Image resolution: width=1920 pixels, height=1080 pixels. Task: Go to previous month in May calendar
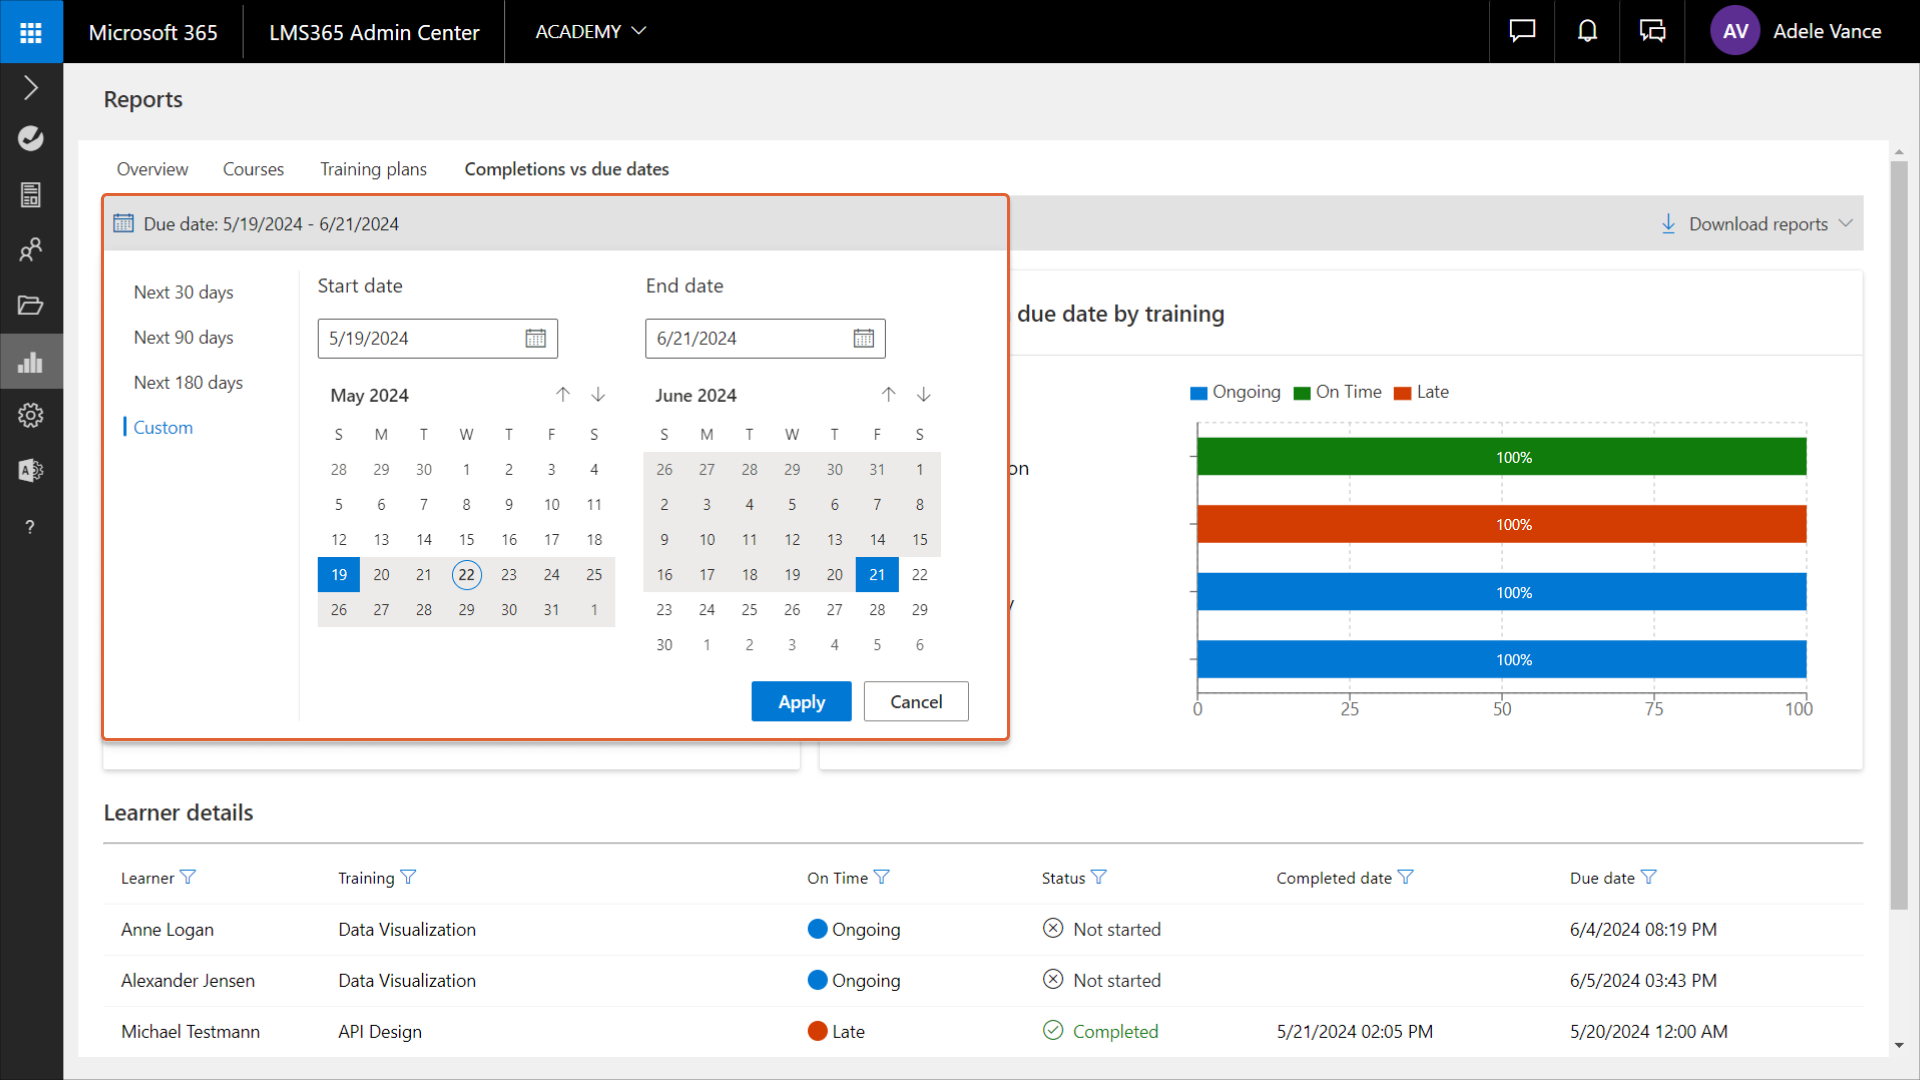pyautogui.click(x=563, y=395)
